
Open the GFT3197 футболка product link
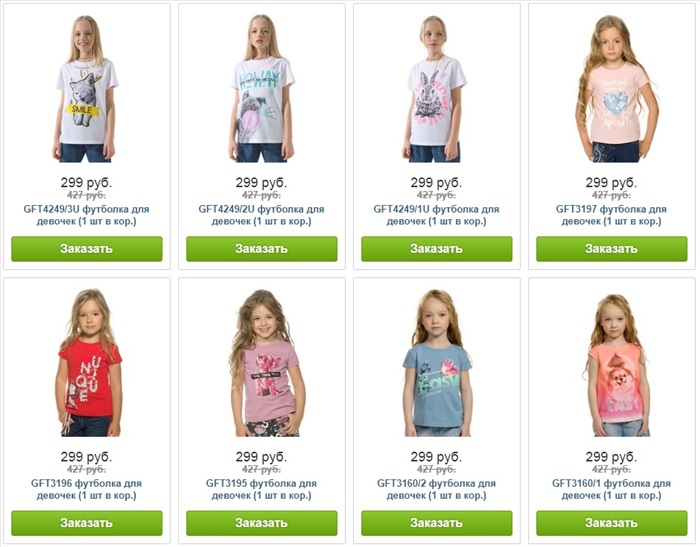(612, 215)
